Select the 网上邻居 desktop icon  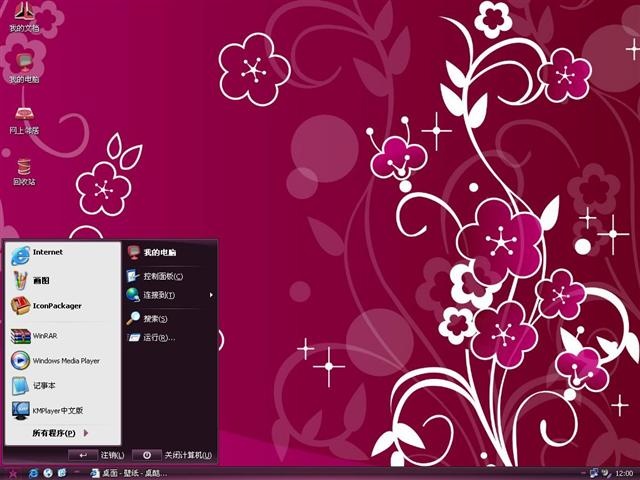(24, 120)
